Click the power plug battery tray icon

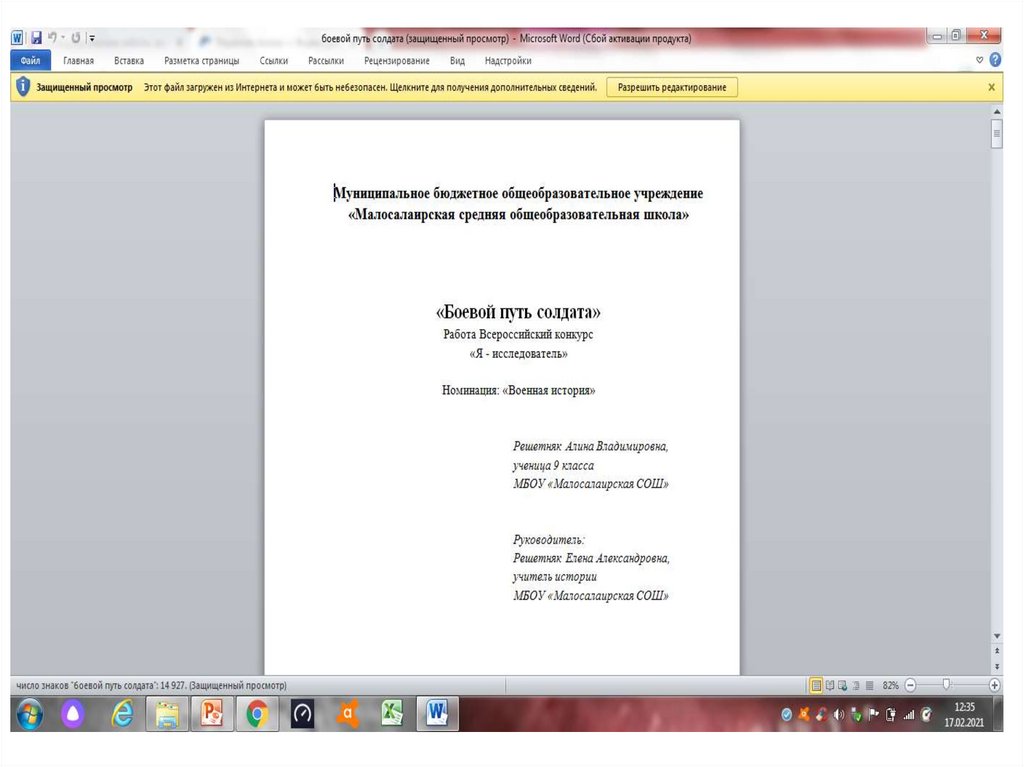click(x=890, y=714)
